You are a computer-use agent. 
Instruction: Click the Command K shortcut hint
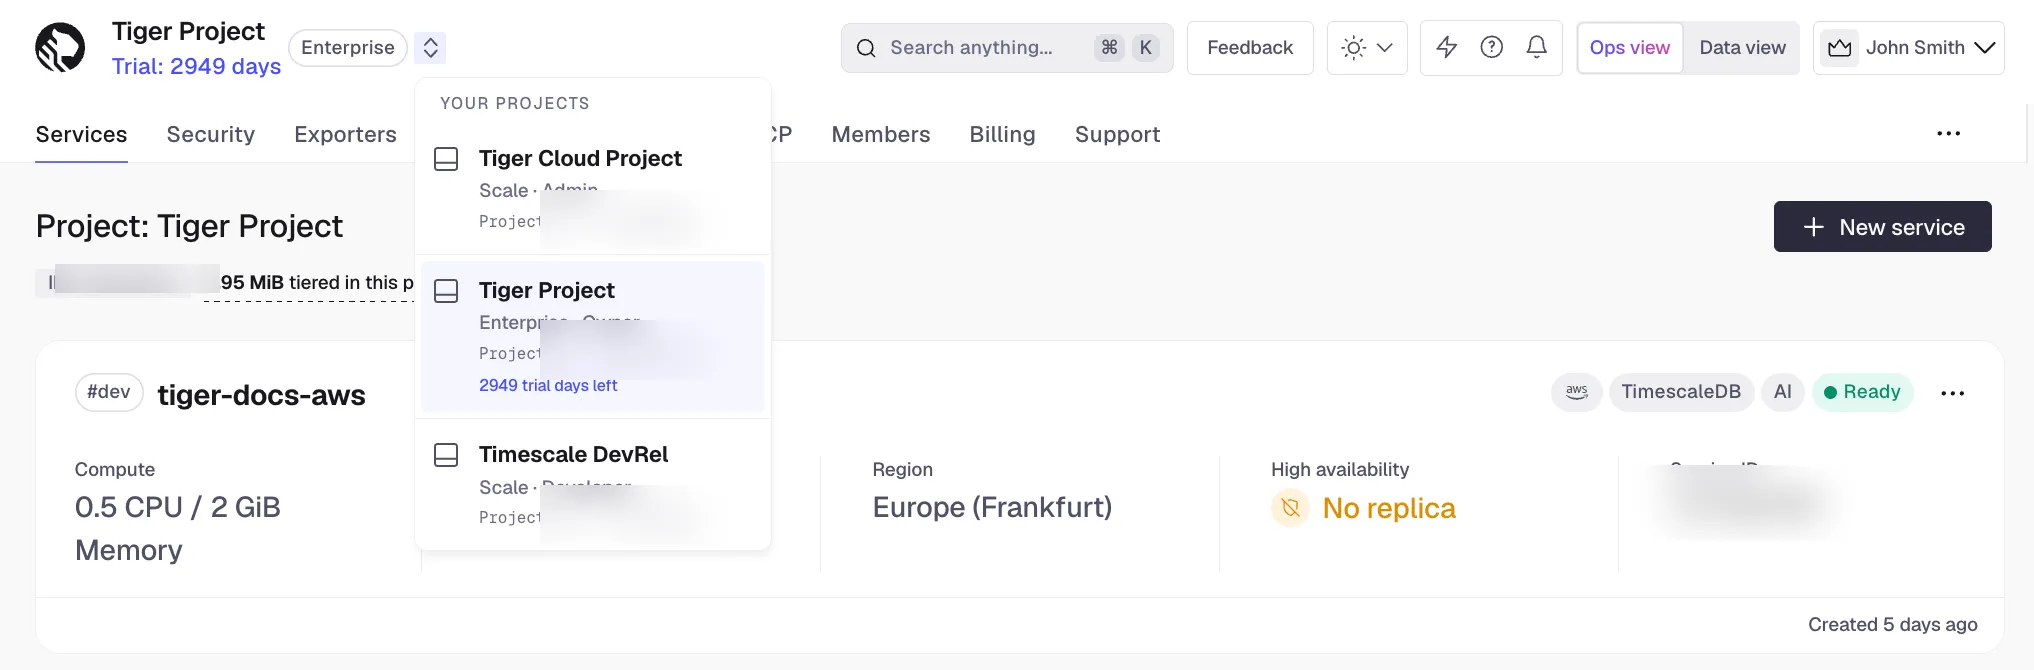[1127, 47]
